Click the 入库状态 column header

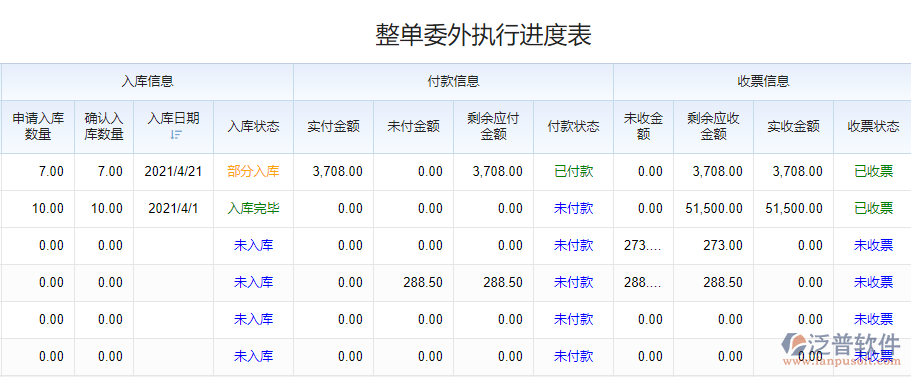coord(253,127)
